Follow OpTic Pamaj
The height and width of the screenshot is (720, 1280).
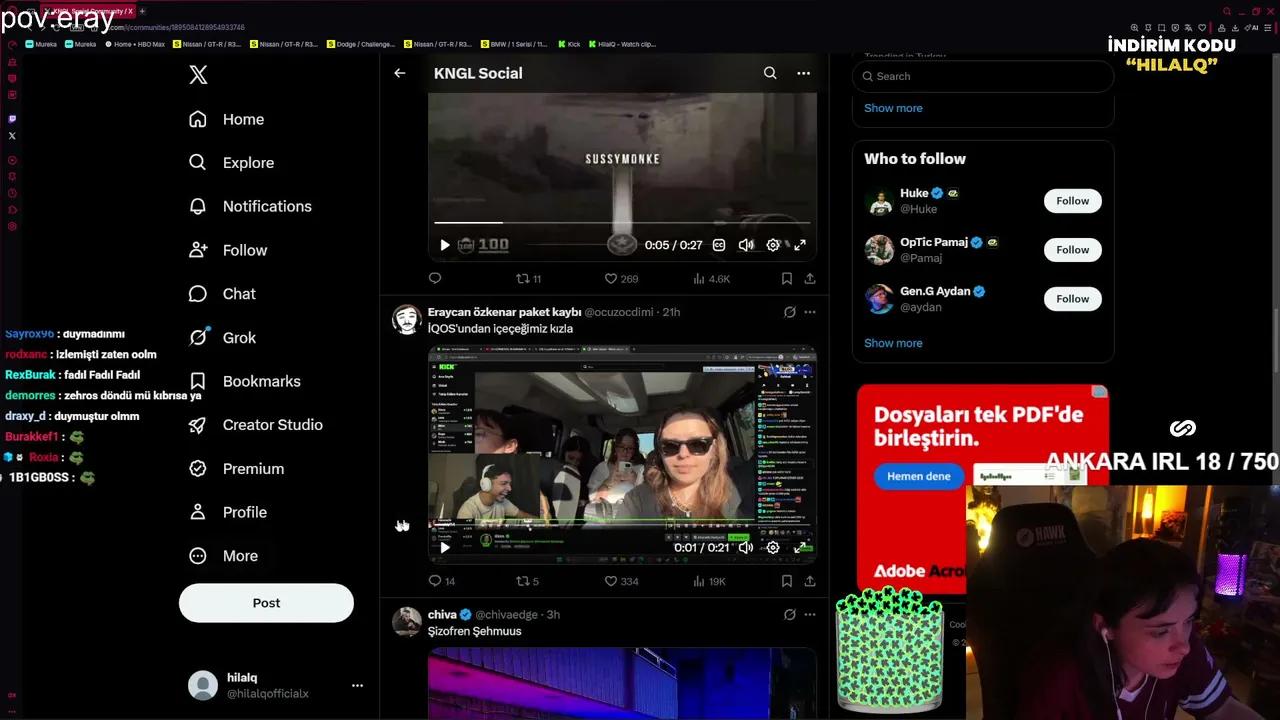pos(1072,250)
